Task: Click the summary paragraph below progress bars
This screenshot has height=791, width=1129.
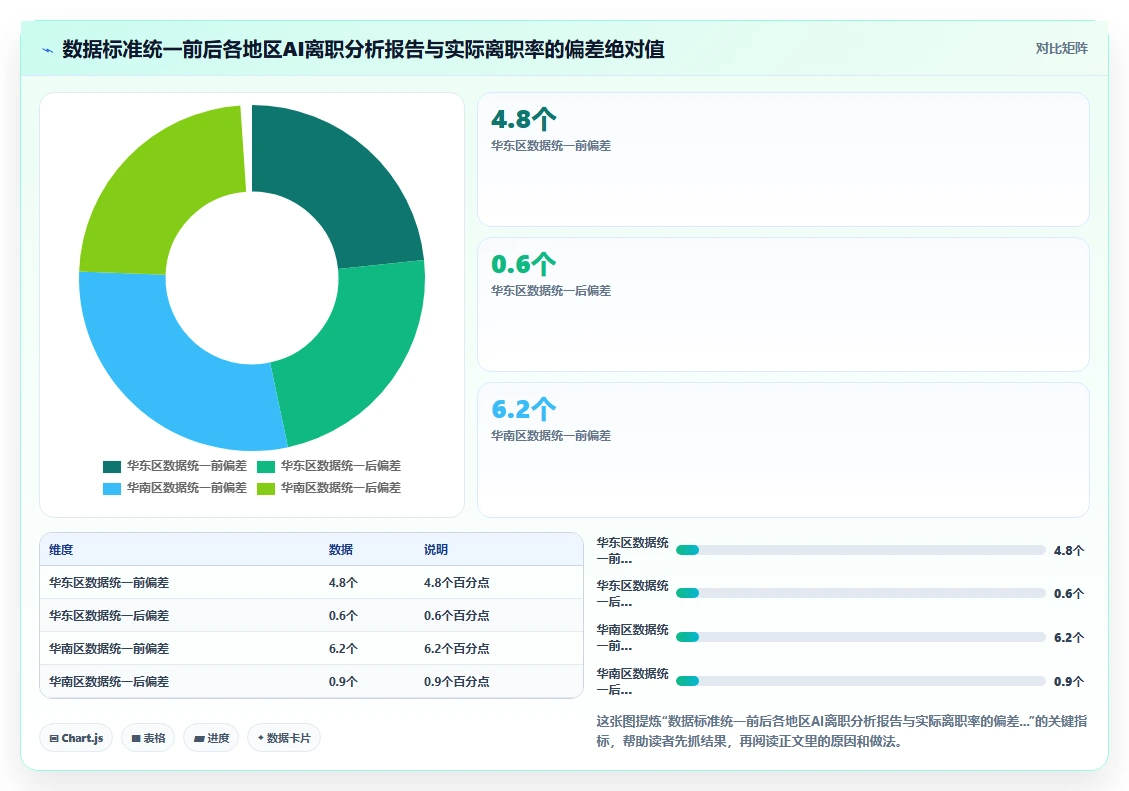Action: tap(842, 731)
